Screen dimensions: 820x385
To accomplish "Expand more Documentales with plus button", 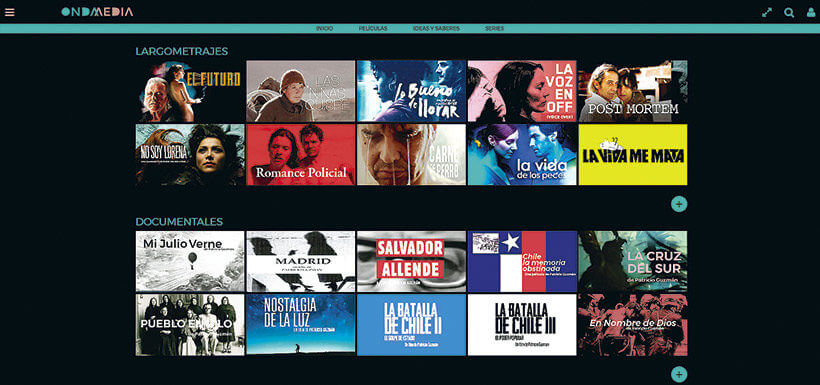I will coord(679,375).
